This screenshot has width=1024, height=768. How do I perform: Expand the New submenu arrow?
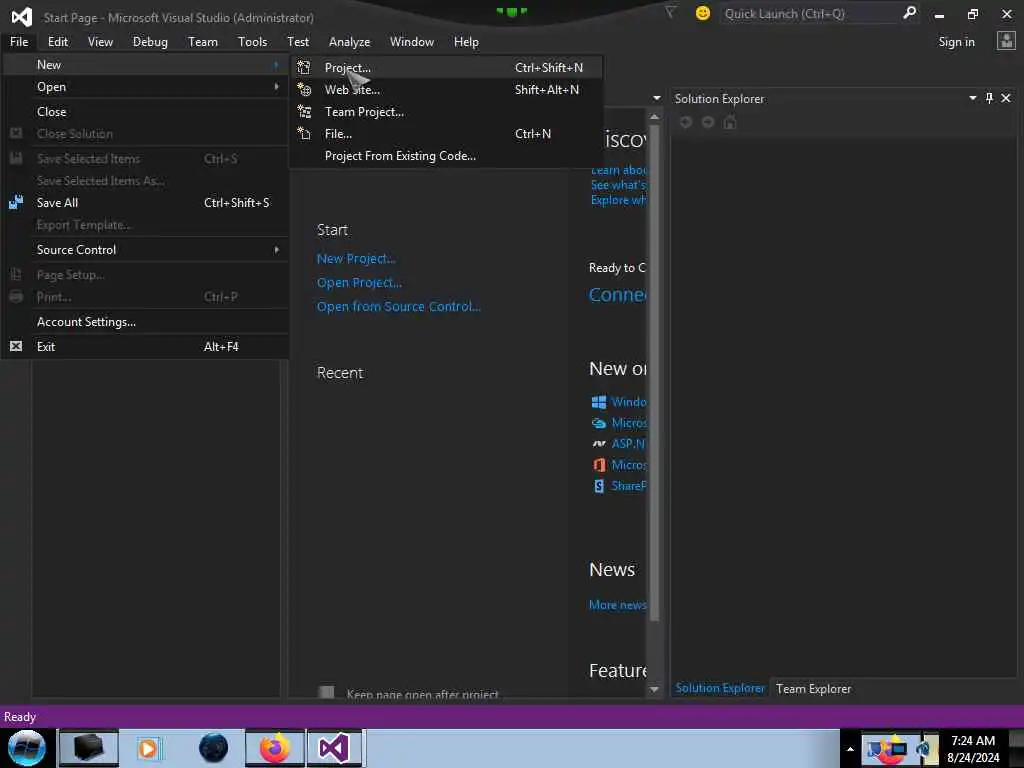[x=277, y=65]
